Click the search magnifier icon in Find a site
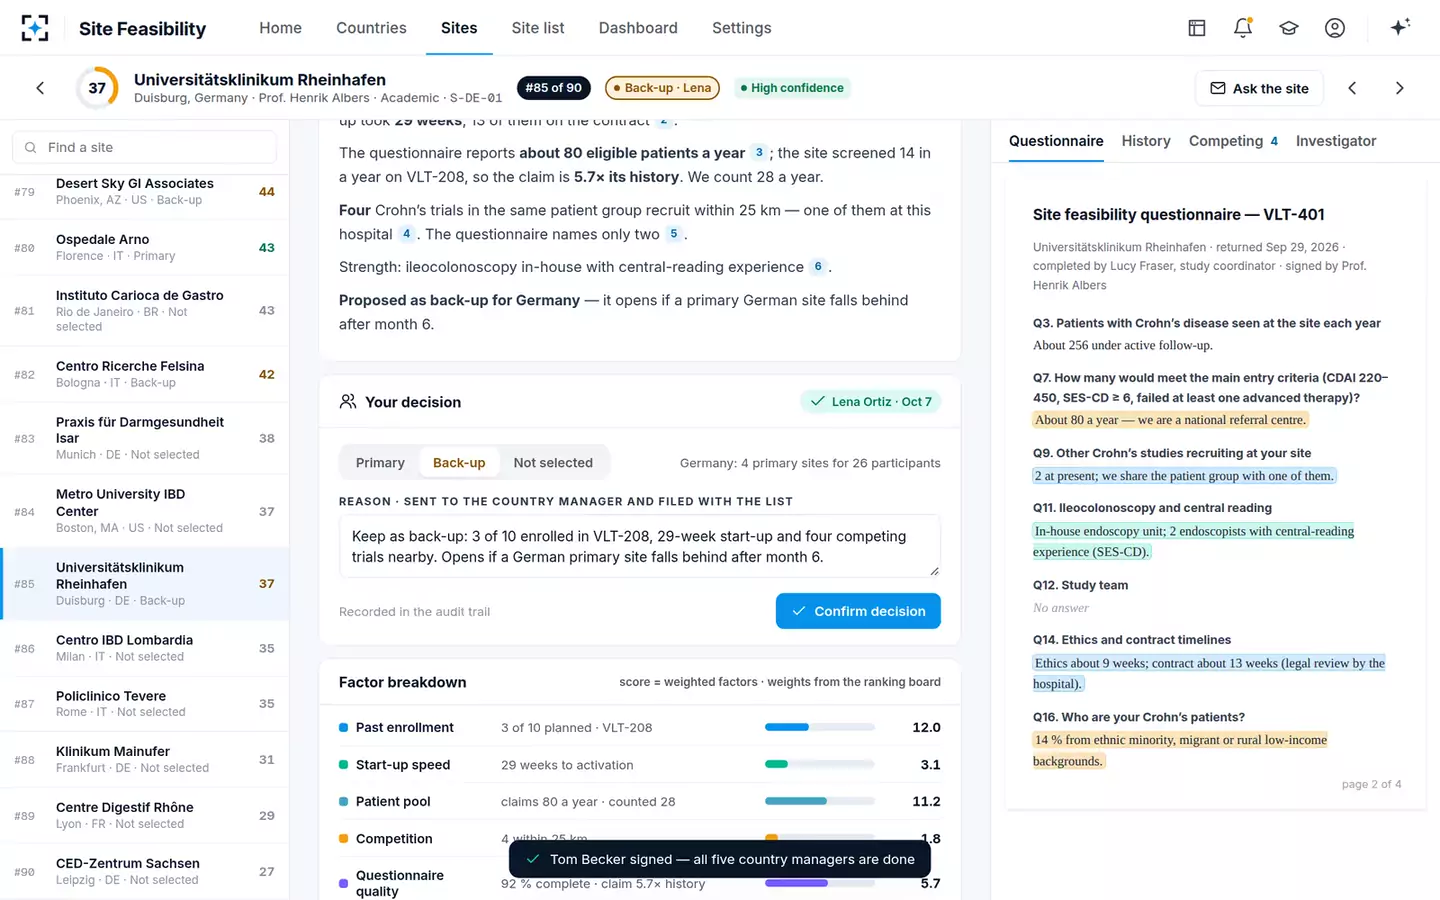 [31, 147]
